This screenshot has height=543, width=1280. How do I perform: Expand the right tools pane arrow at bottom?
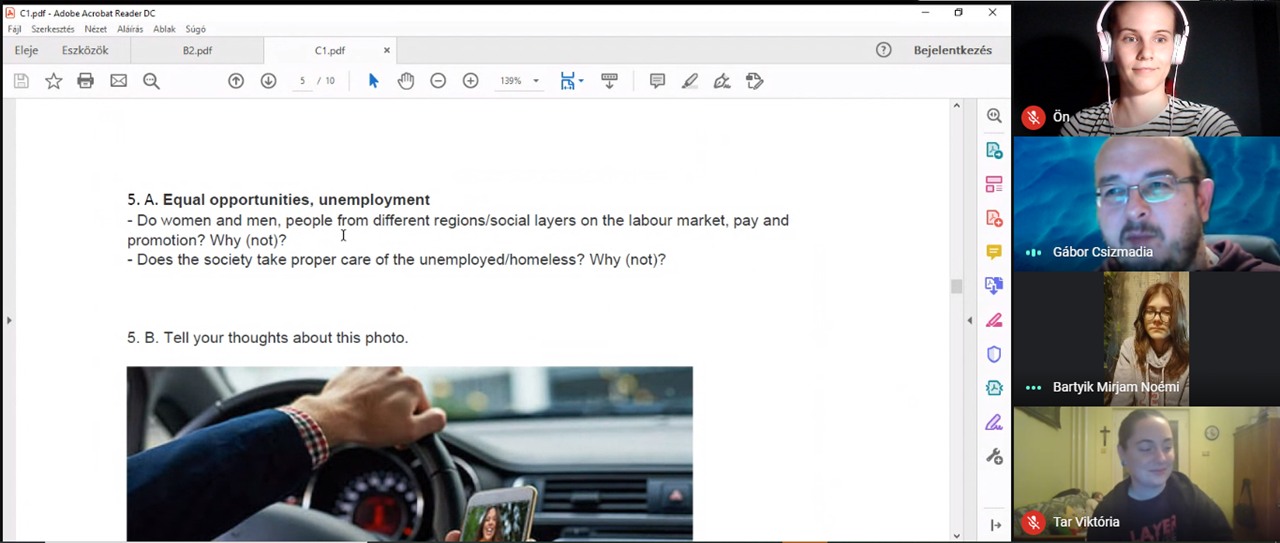[996, 525]
